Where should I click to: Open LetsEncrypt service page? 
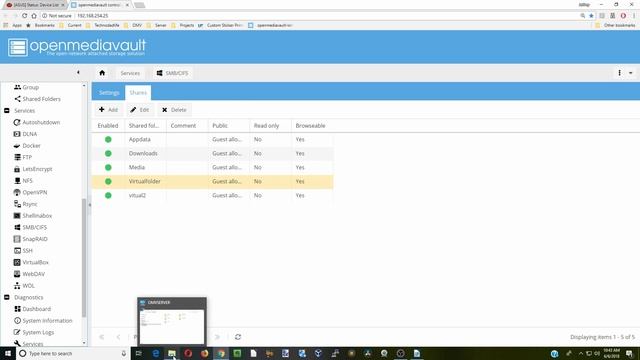33,169
